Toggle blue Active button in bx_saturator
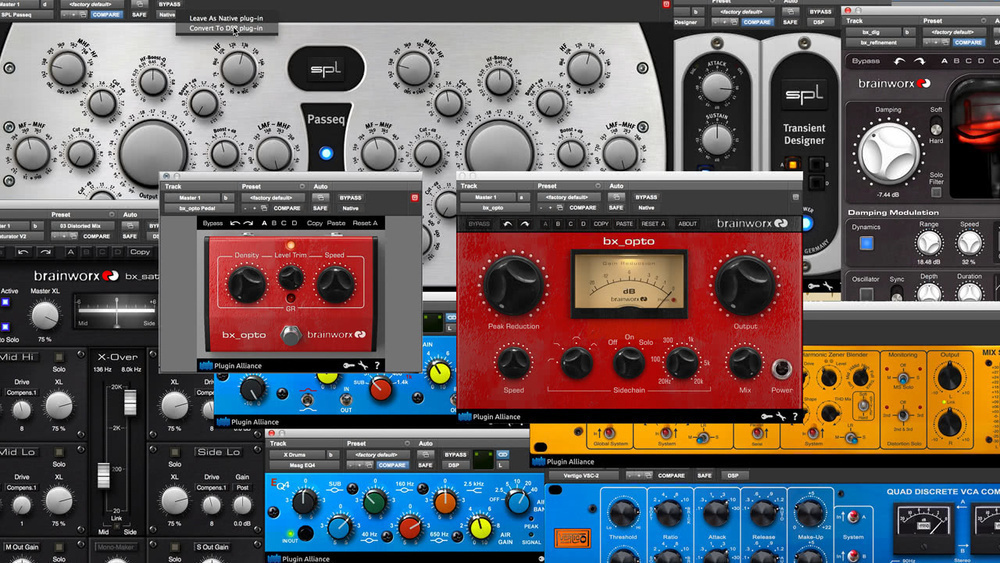Viewport: 1000px width, 563px height. (6, 302)
